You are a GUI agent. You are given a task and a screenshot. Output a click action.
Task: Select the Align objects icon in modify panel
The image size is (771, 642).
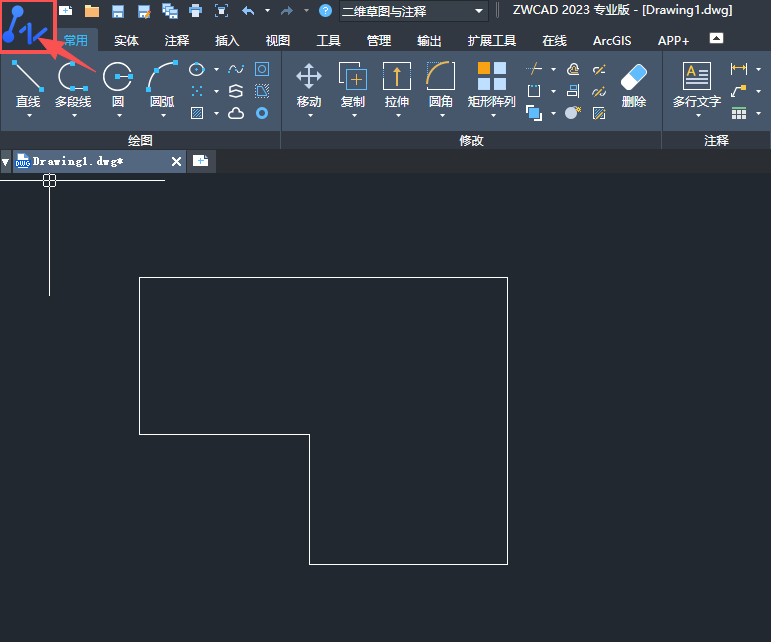pos(573,91)
